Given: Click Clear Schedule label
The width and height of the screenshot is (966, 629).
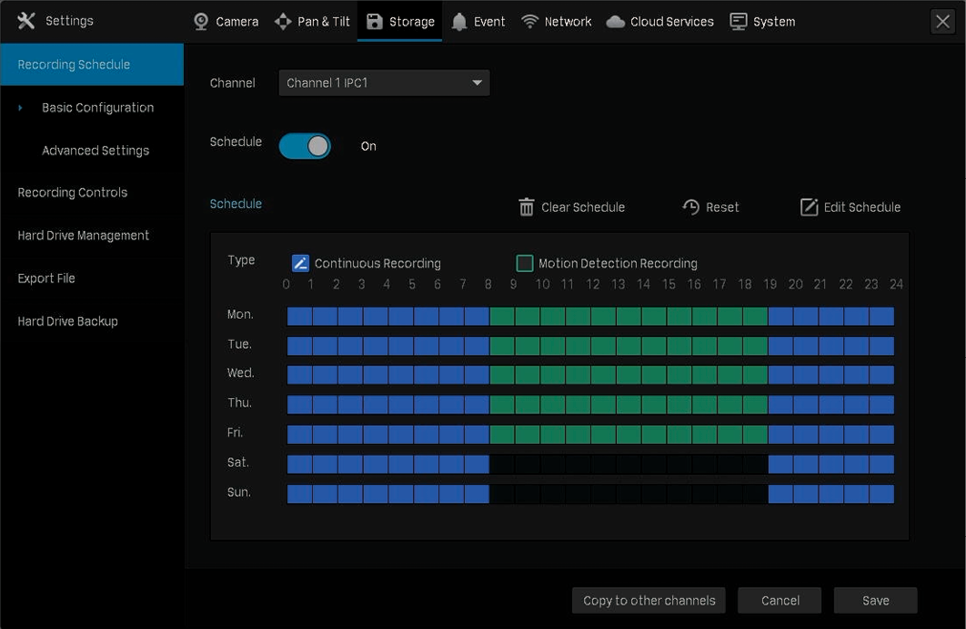Looking at the screenshot, I should coord(583,207).
